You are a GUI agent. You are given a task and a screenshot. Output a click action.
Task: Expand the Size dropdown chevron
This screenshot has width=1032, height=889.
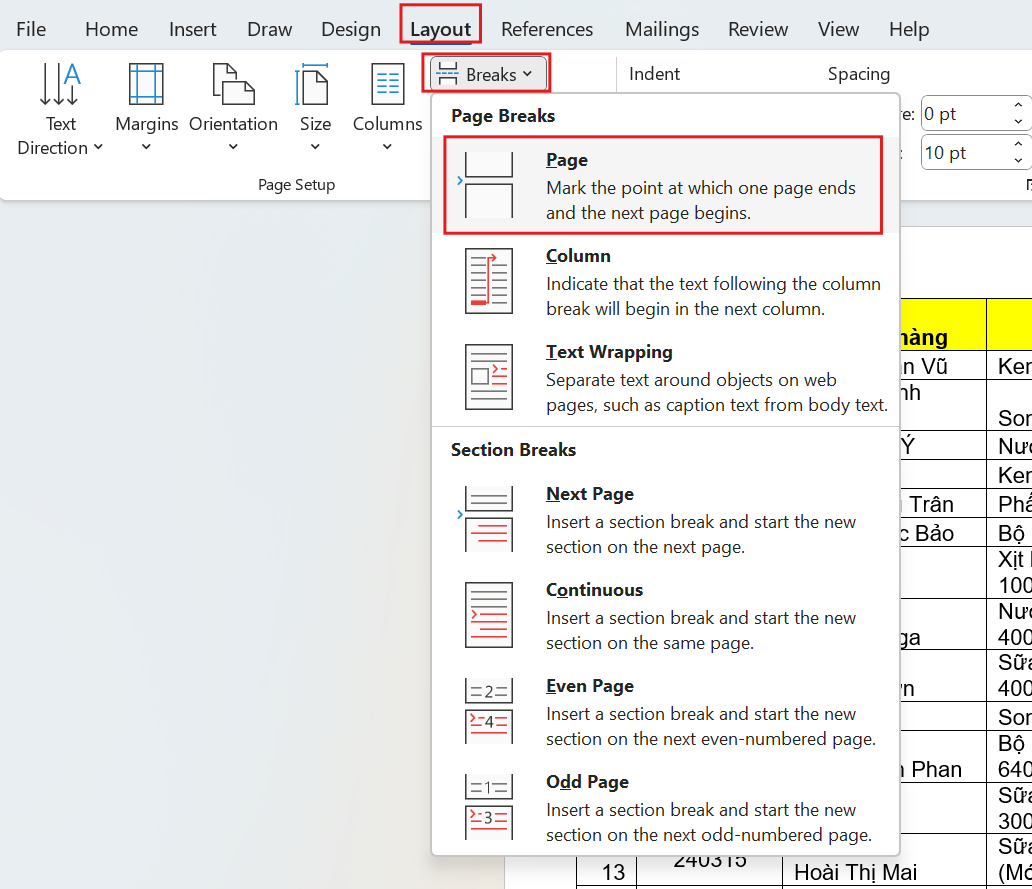click(x=315, y=147)
